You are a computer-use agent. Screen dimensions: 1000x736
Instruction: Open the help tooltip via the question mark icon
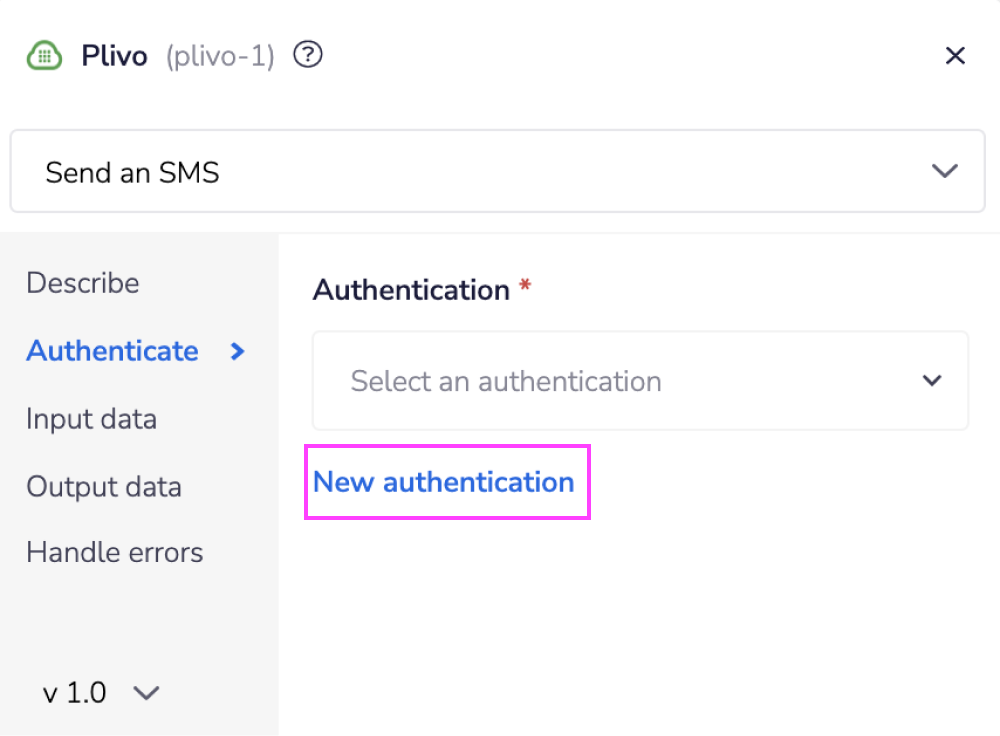point(307,55)
